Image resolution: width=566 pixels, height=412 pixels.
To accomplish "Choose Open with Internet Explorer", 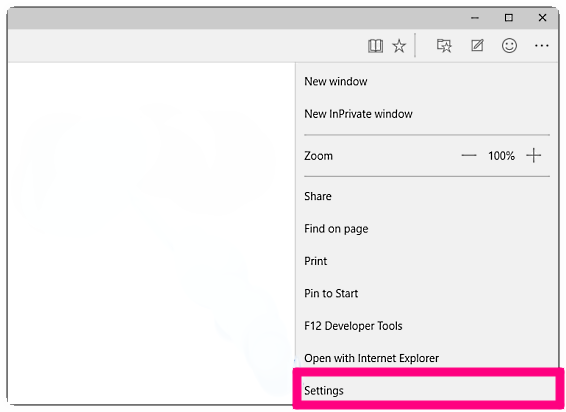I will pos(371,358).
